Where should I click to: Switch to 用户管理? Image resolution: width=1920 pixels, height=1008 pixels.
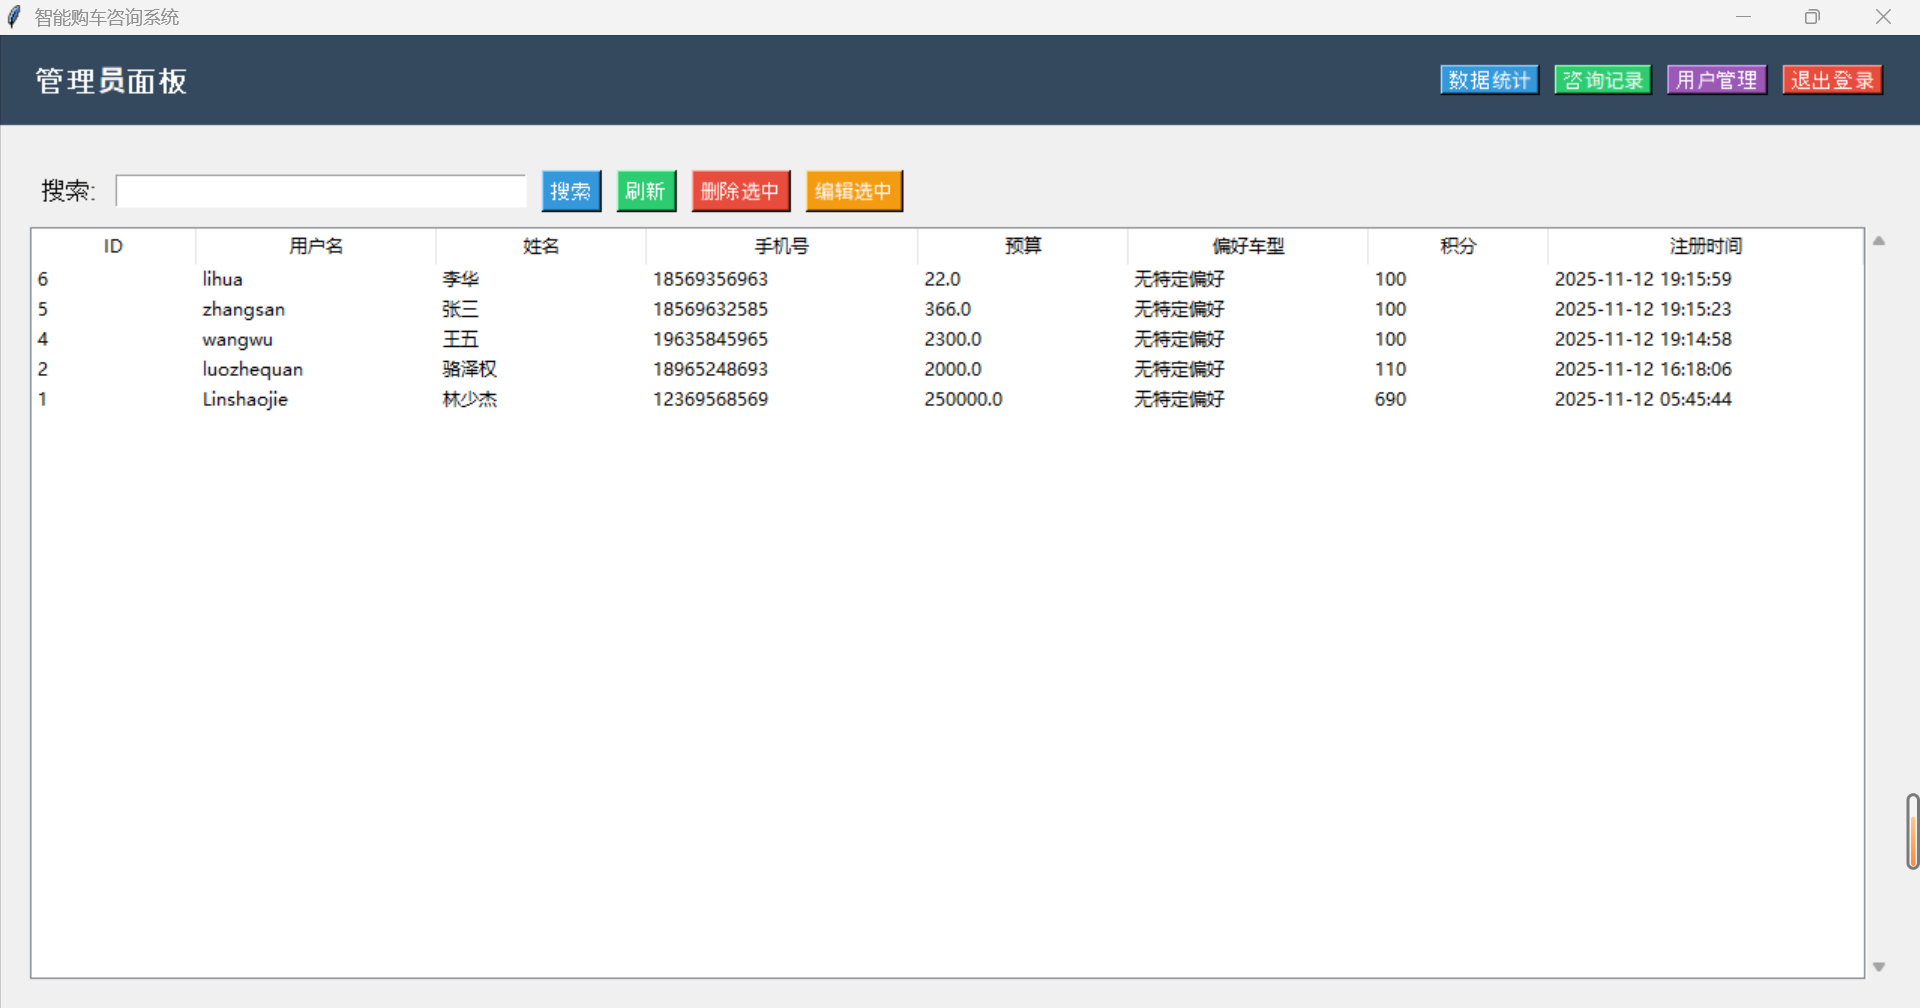tap(1717, 80)
